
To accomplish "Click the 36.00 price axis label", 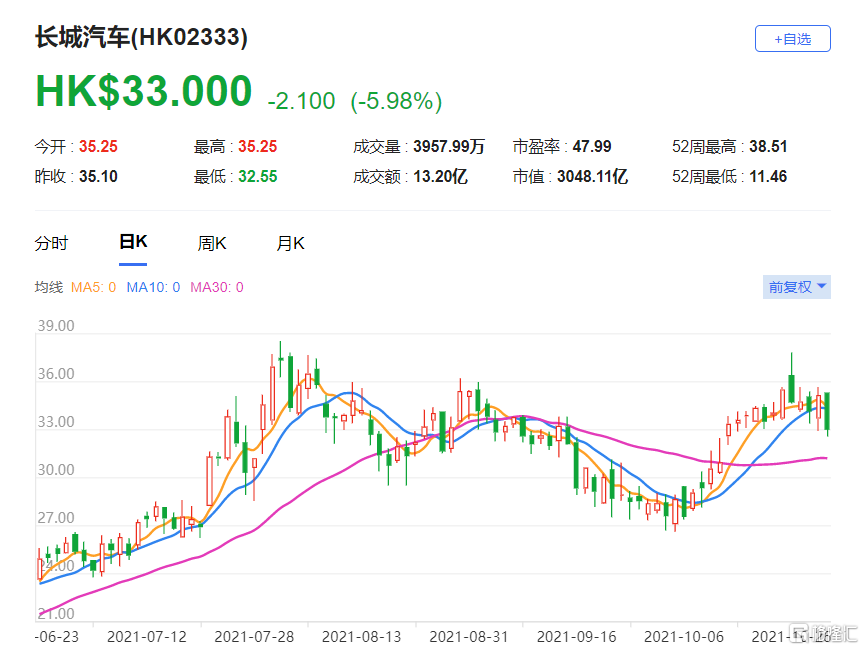I will [x=56, y=374].
